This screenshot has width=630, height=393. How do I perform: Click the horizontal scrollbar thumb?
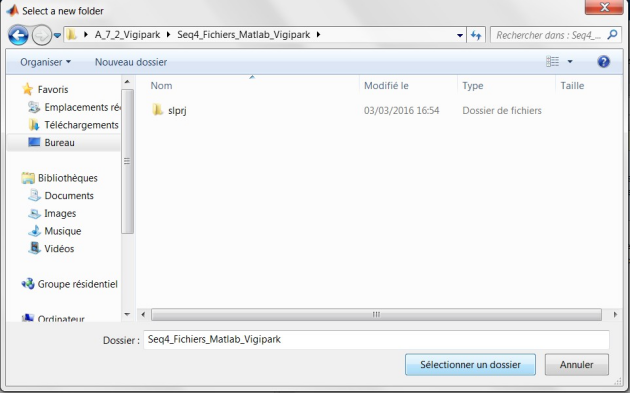376,314
